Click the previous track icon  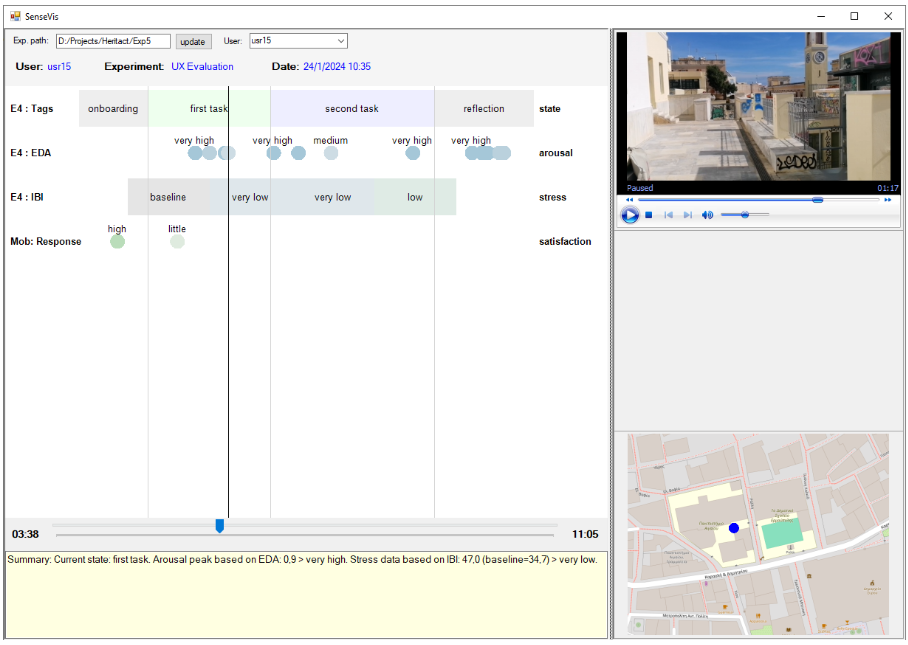click(668, 215)
